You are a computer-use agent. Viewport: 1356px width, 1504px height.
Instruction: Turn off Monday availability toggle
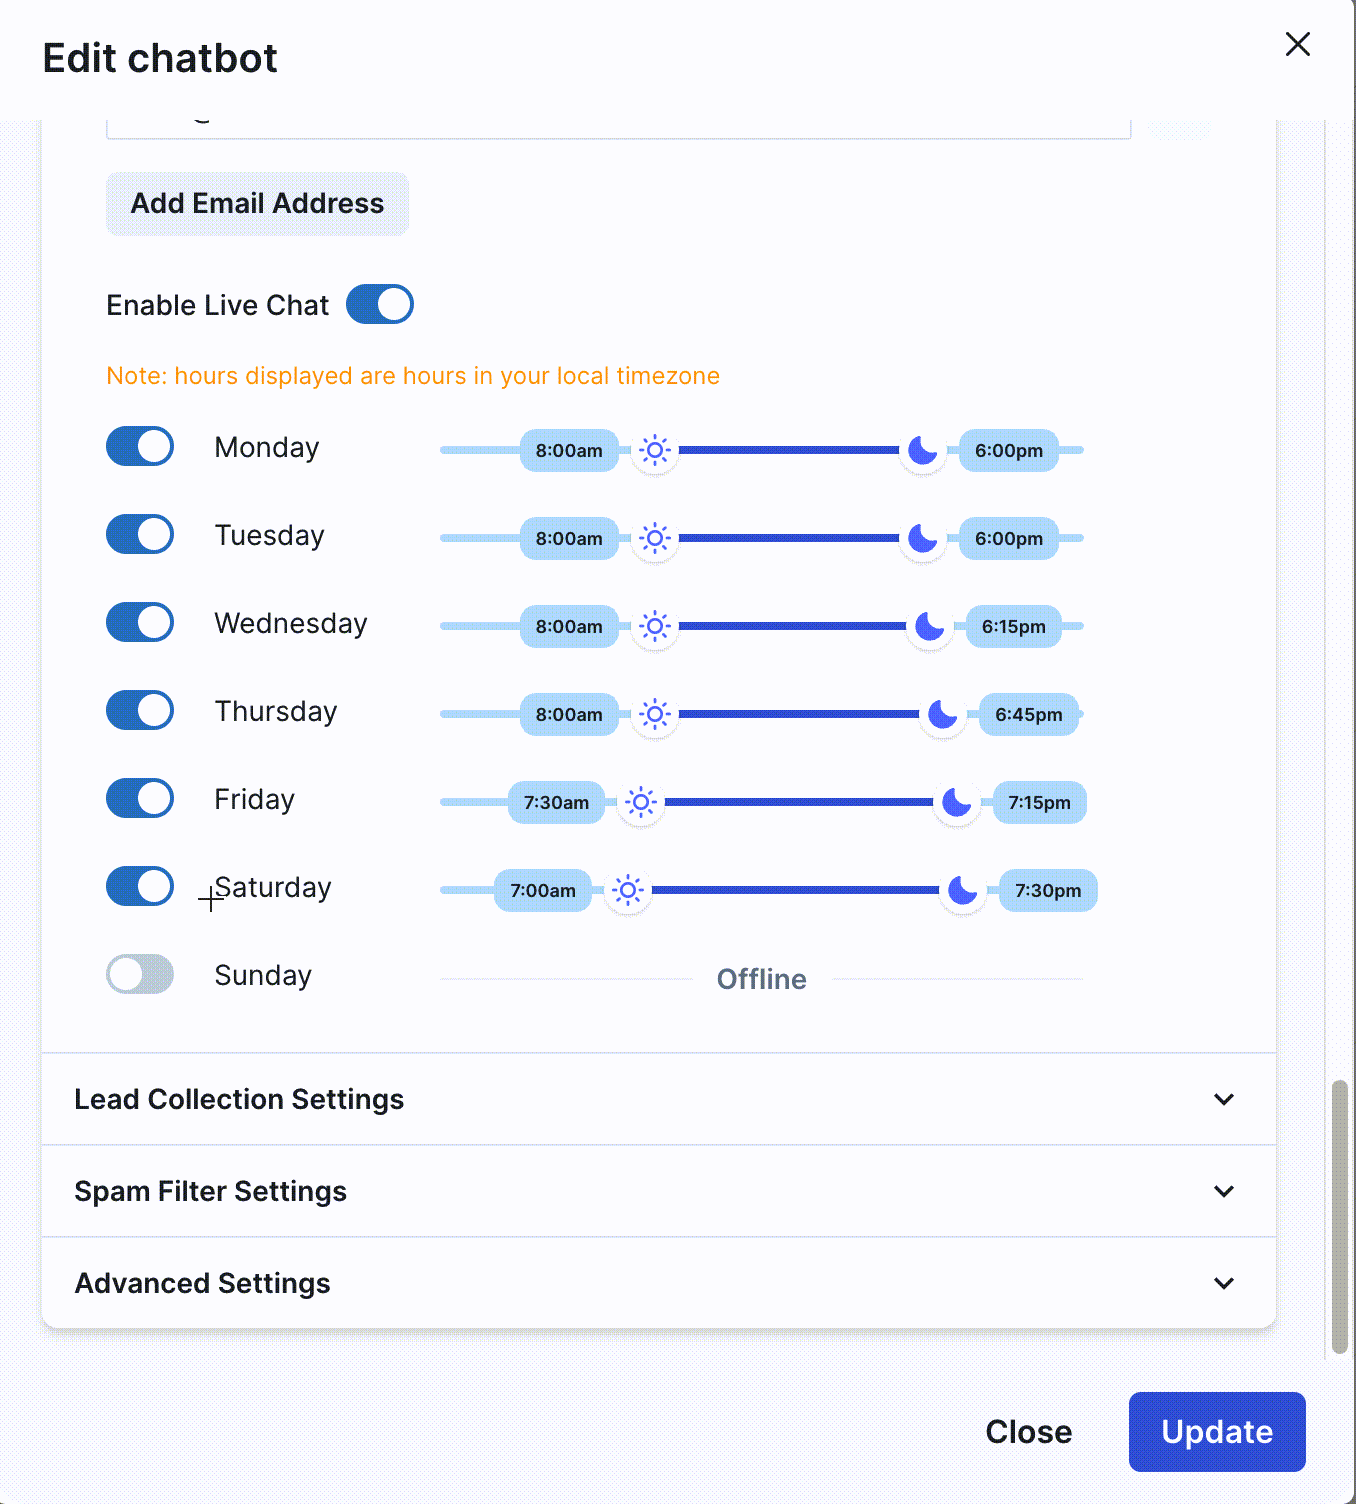pyautogui.click(x=140, y=447)
